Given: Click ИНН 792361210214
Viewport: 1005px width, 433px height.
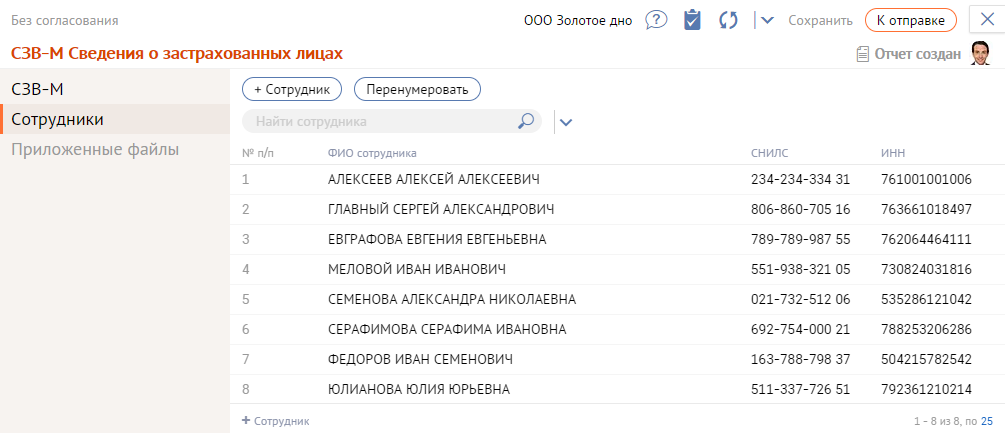Looking at the screenshot, I should [x=926, y=389].
